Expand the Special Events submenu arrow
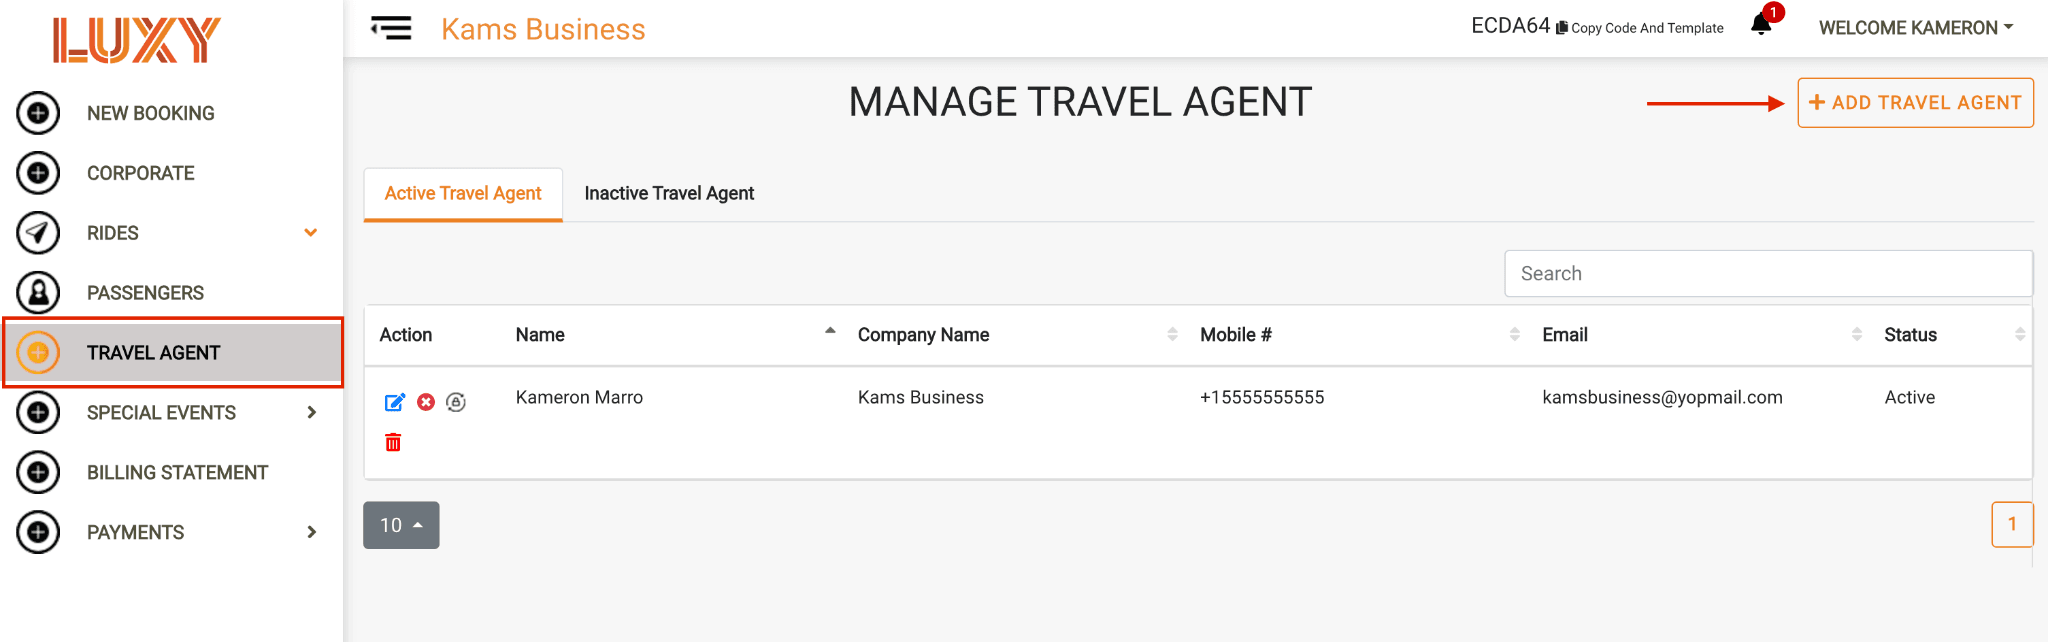Viewport: 2048px width, 642px height. point(312,412)
